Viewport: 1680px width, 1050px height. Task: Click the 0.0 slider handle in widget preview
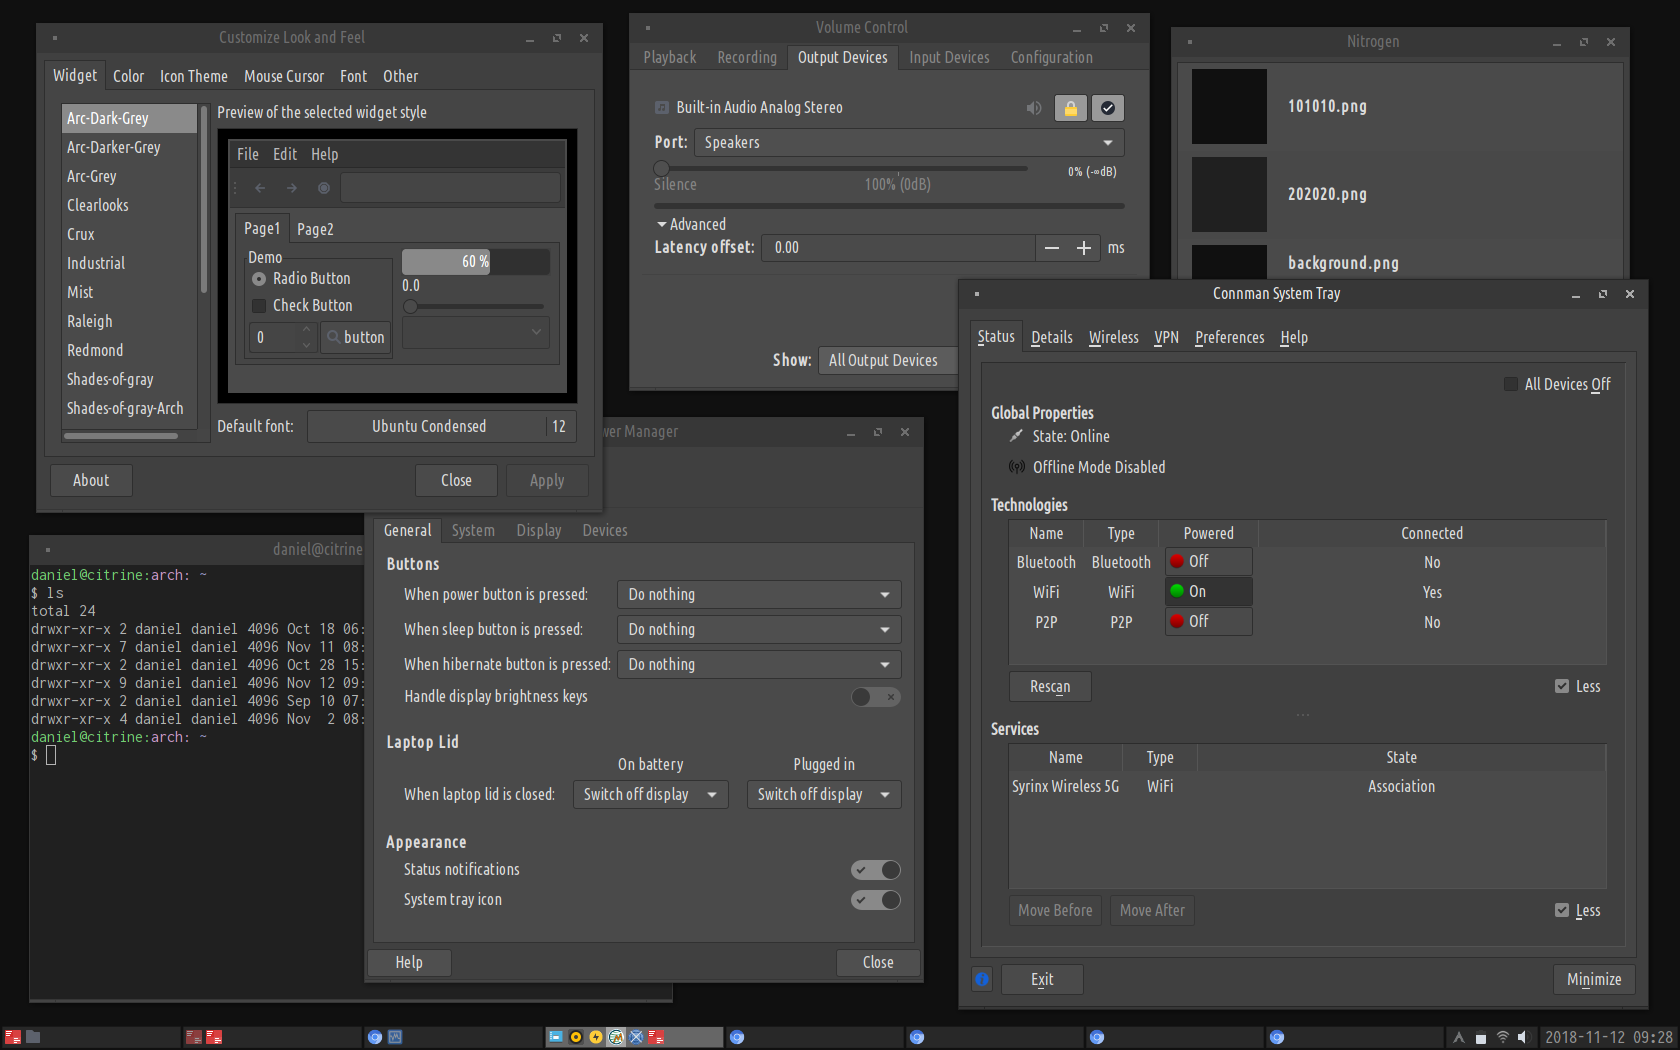pos(410,307)
